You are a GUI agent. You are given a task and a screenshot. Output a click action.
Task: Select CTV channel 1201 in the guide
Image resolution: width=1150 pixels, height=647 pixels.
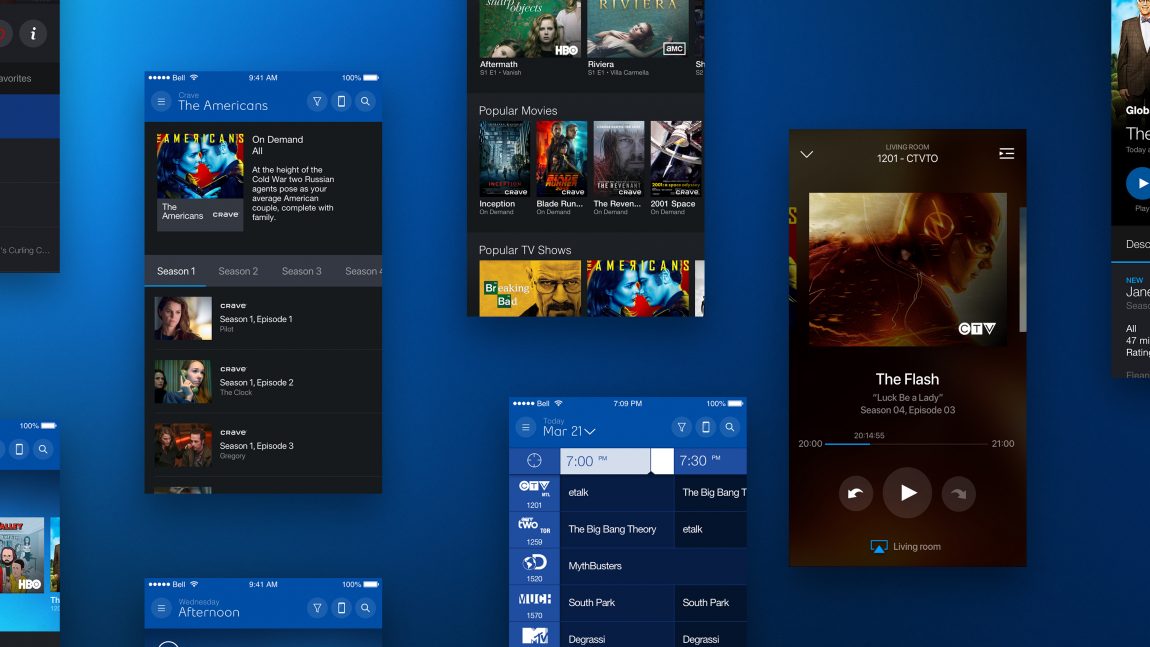point(534,492)
